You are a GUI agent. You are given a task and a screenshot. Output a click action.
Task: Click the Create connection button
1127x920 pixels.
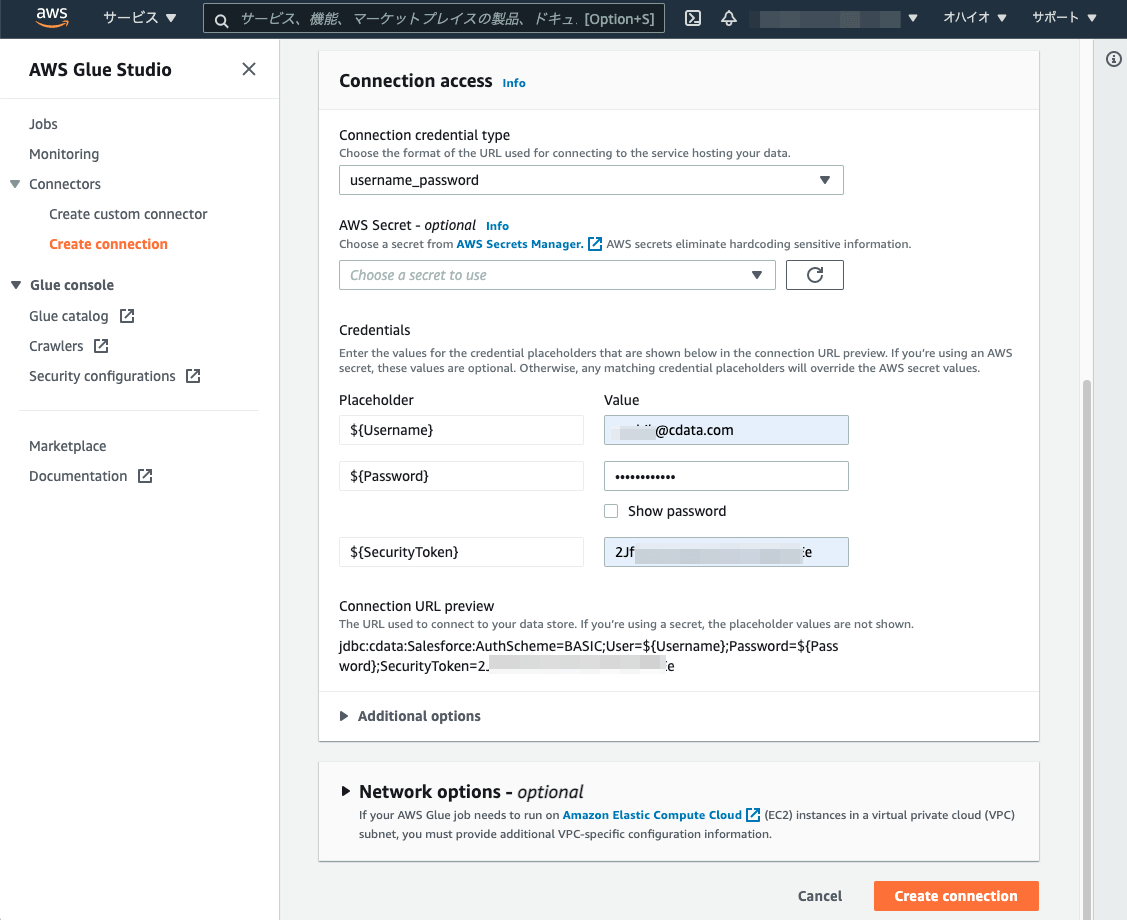click(955, 896)
